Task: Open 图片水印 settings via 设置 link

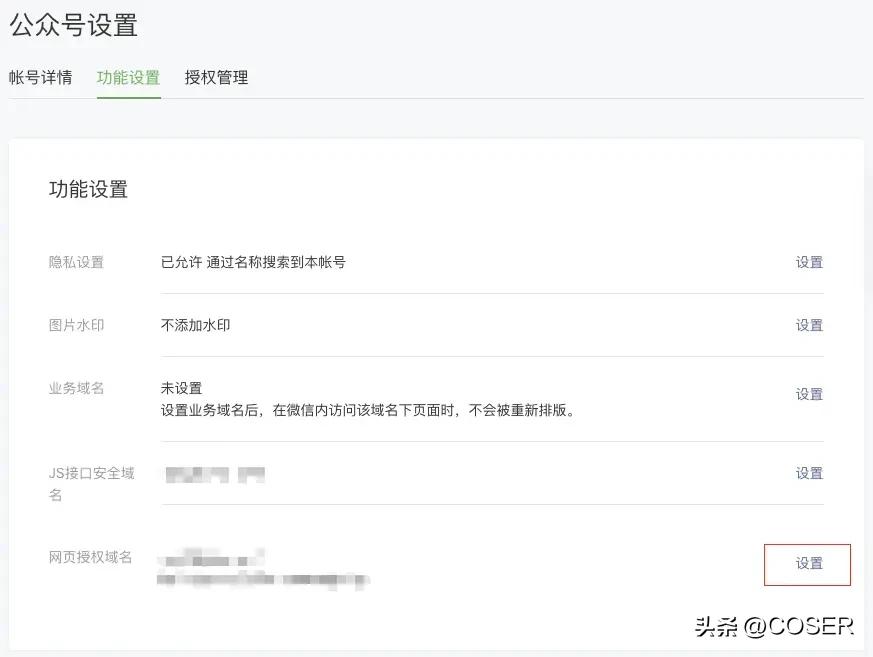Action: 809,325
